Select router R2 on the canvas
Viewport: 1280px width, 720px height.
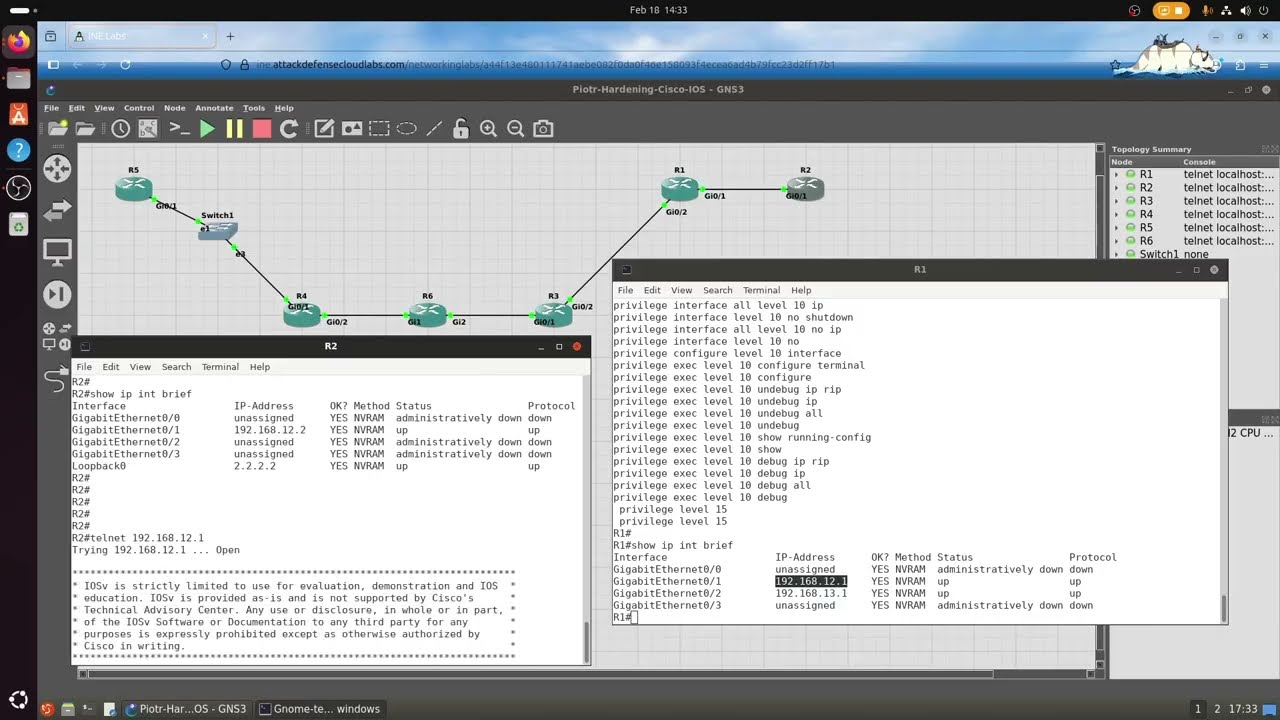(x=805, y=188)
